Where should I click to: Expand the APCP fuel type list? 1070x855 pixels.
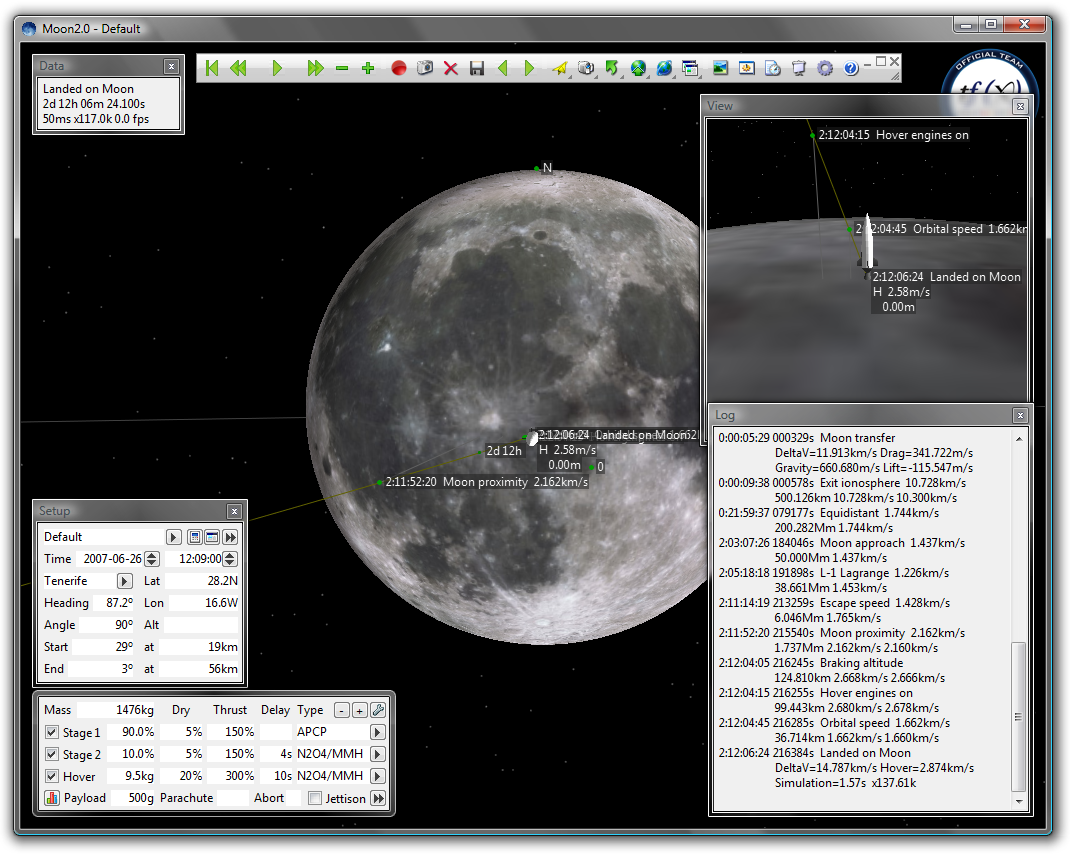378,733
